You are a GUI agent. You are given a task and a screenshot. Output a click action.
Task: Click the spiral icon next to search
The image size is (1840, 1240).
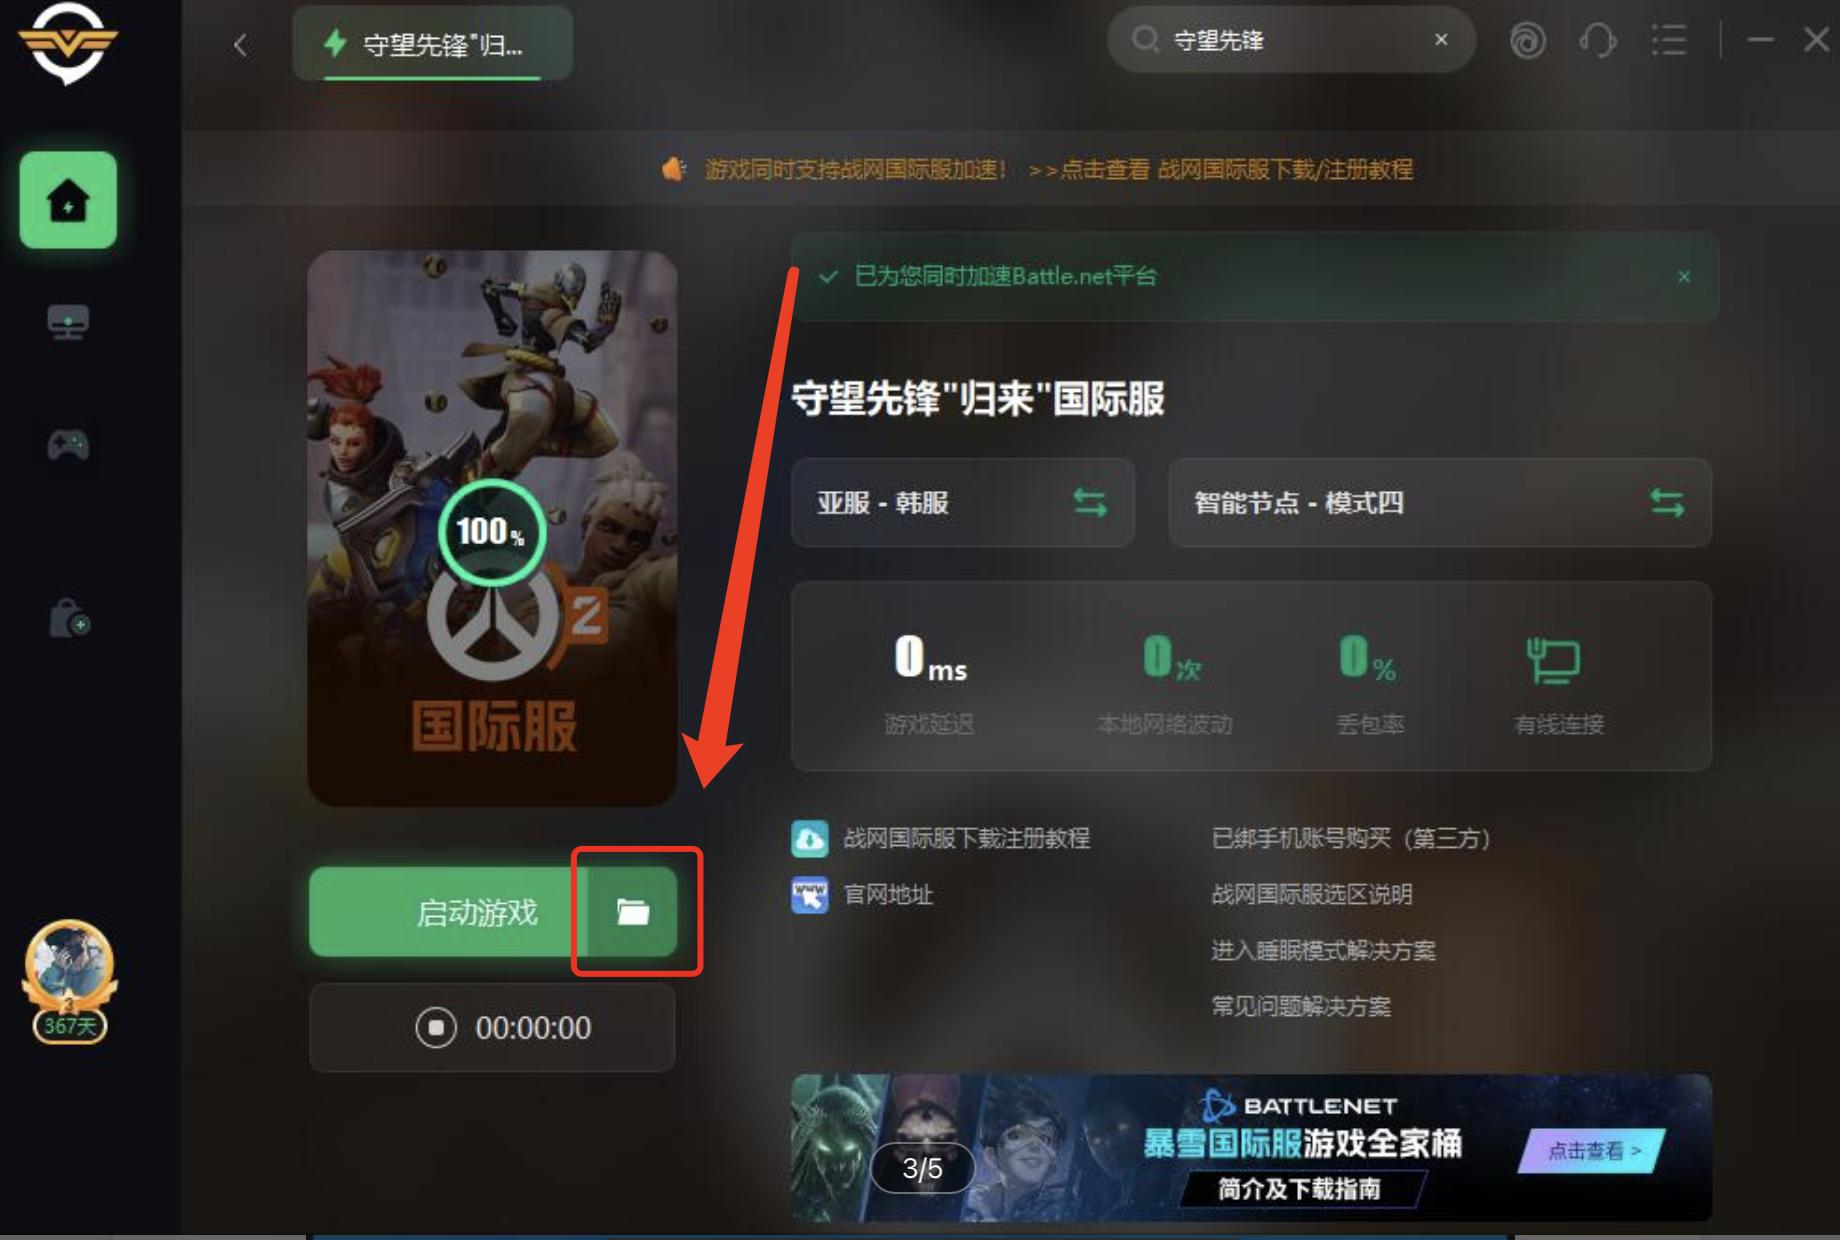tap(1527, 41)
